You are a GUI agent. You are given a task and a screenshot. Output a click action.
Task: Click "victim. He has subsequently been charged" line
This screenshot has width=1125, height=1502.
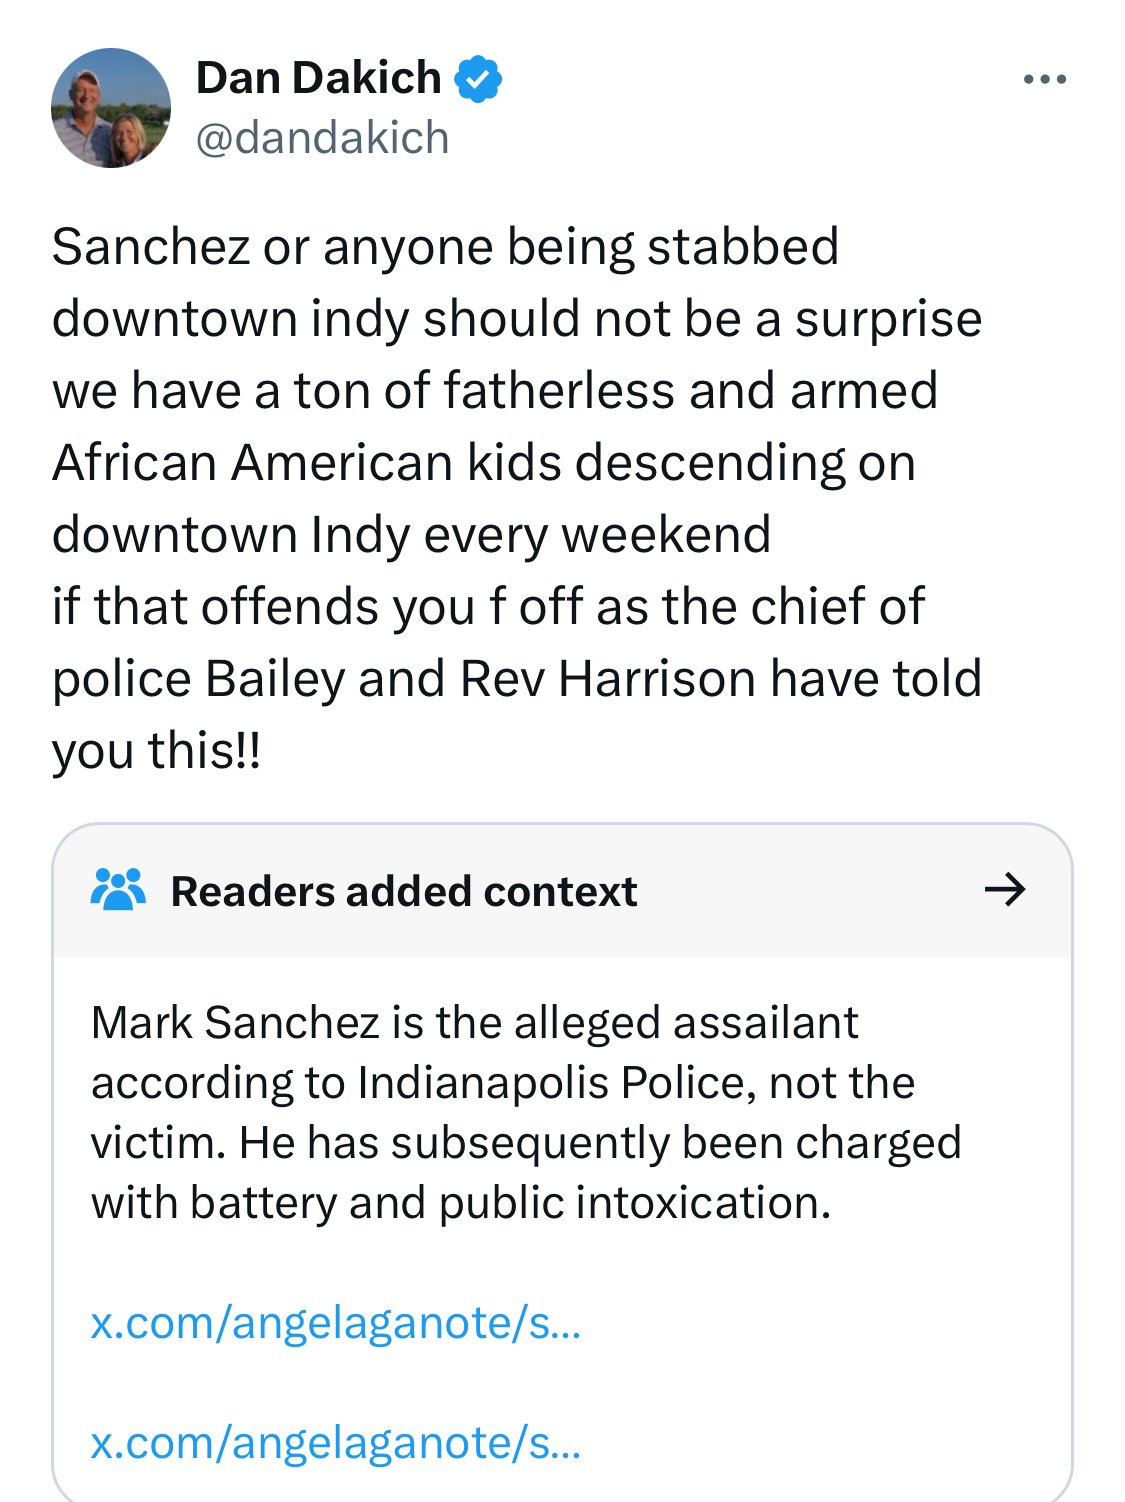coord(526,1143)
